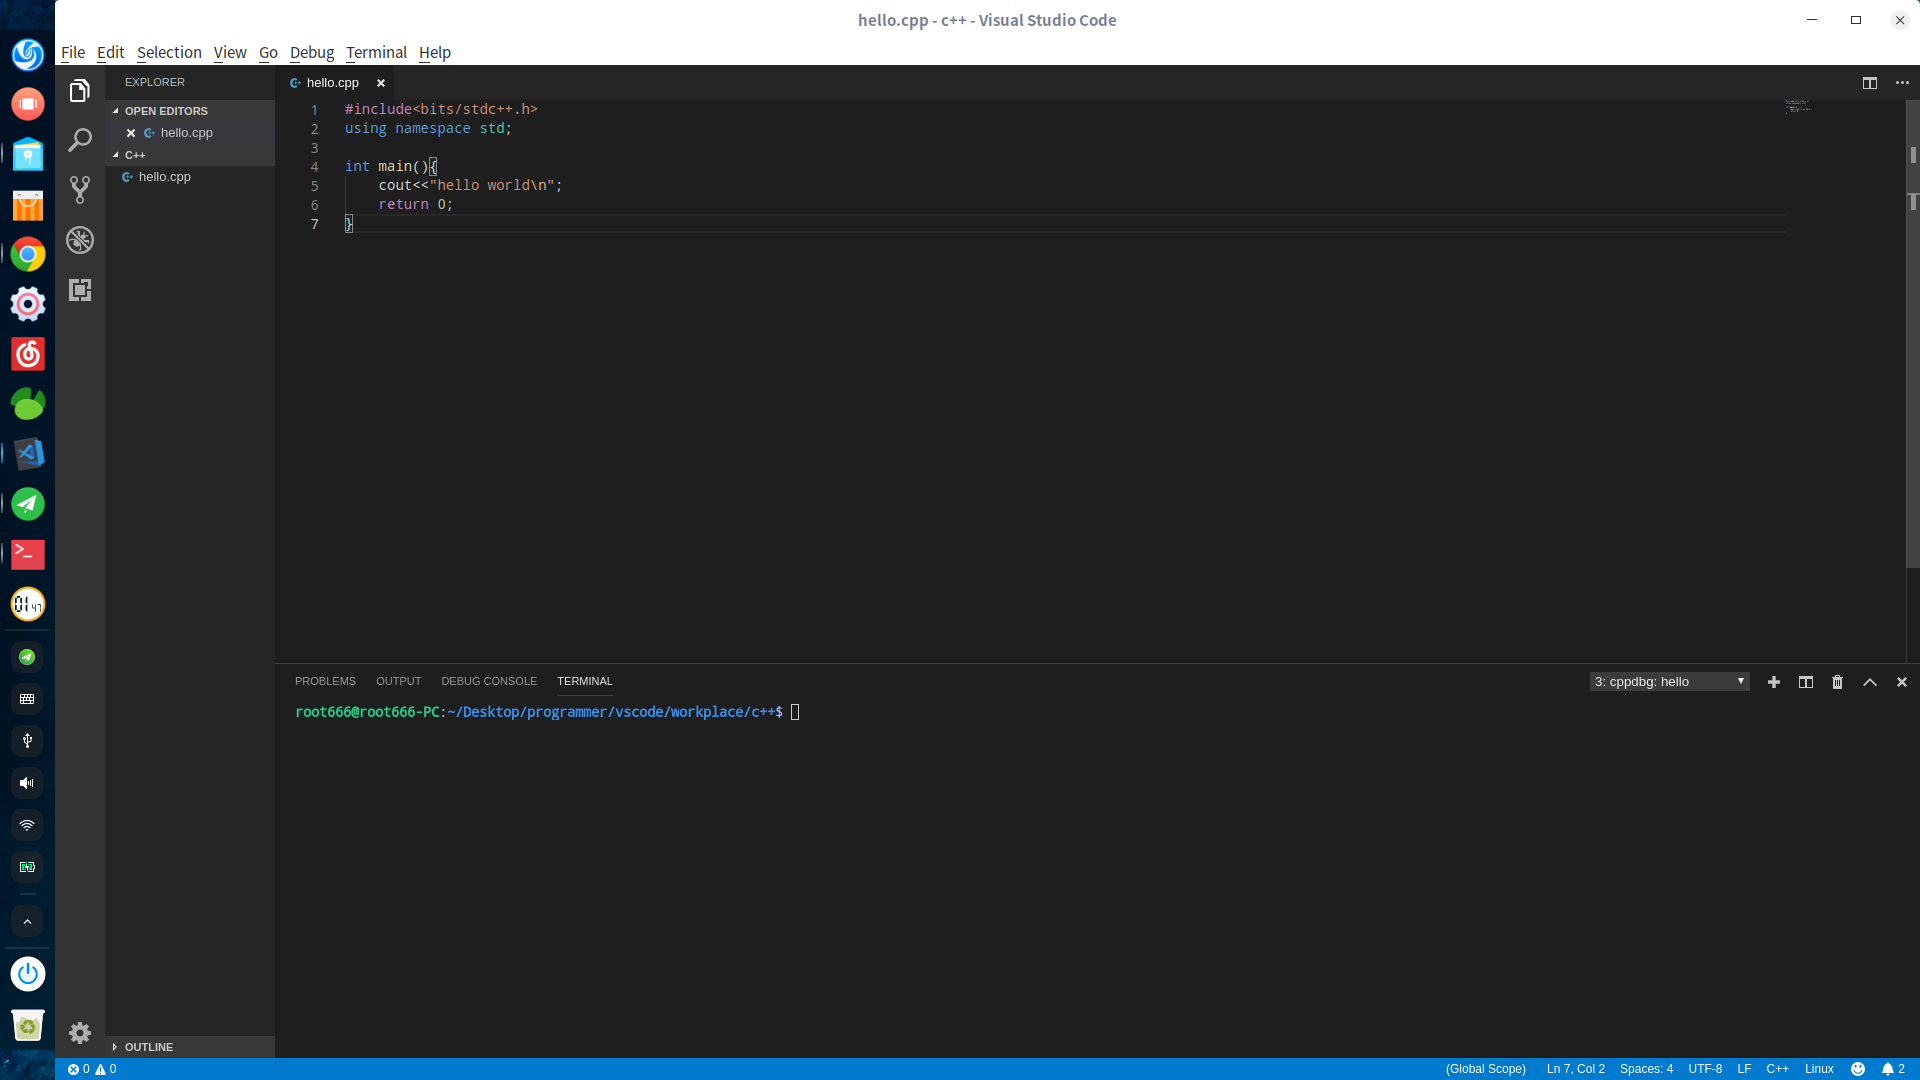Open hello.cpp in the C++ folder tree

tap(190, 177)
